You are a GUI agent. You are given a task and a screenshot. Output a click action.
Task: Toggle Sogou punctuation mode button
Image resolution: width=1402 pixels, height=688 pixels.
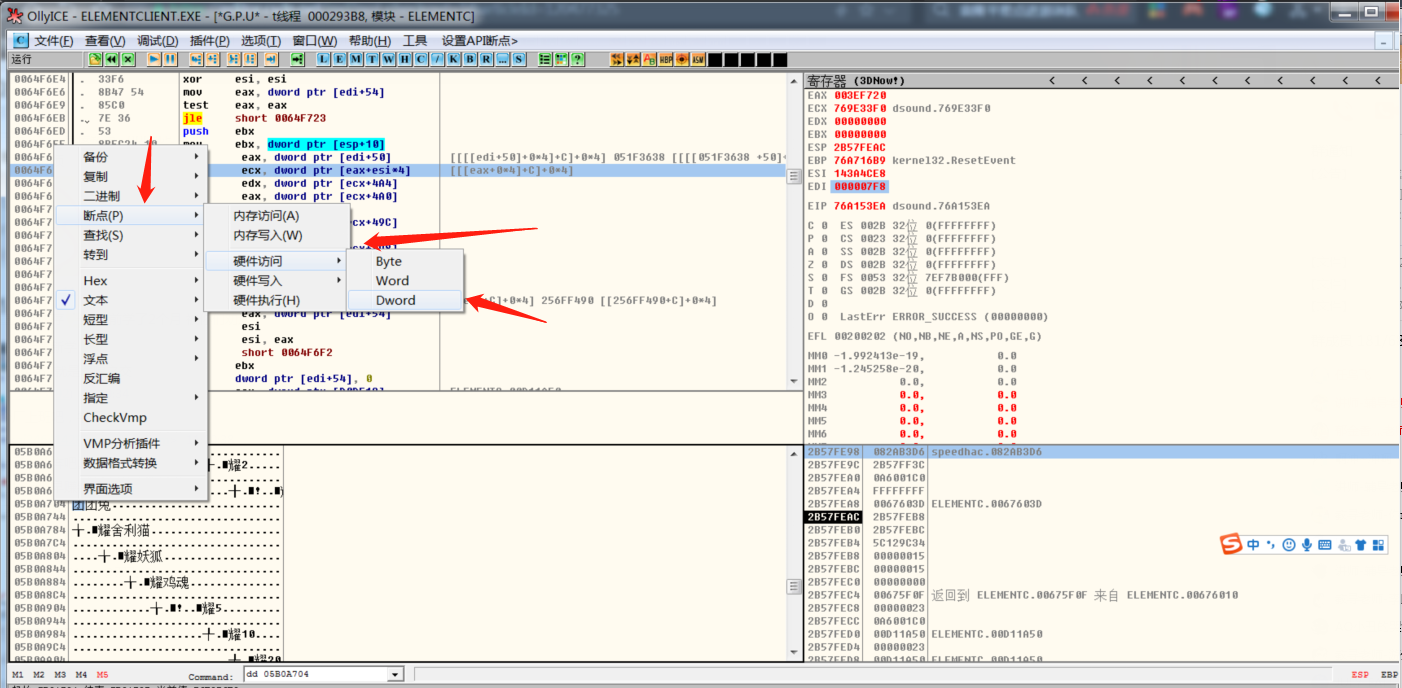pos(1272,544)
